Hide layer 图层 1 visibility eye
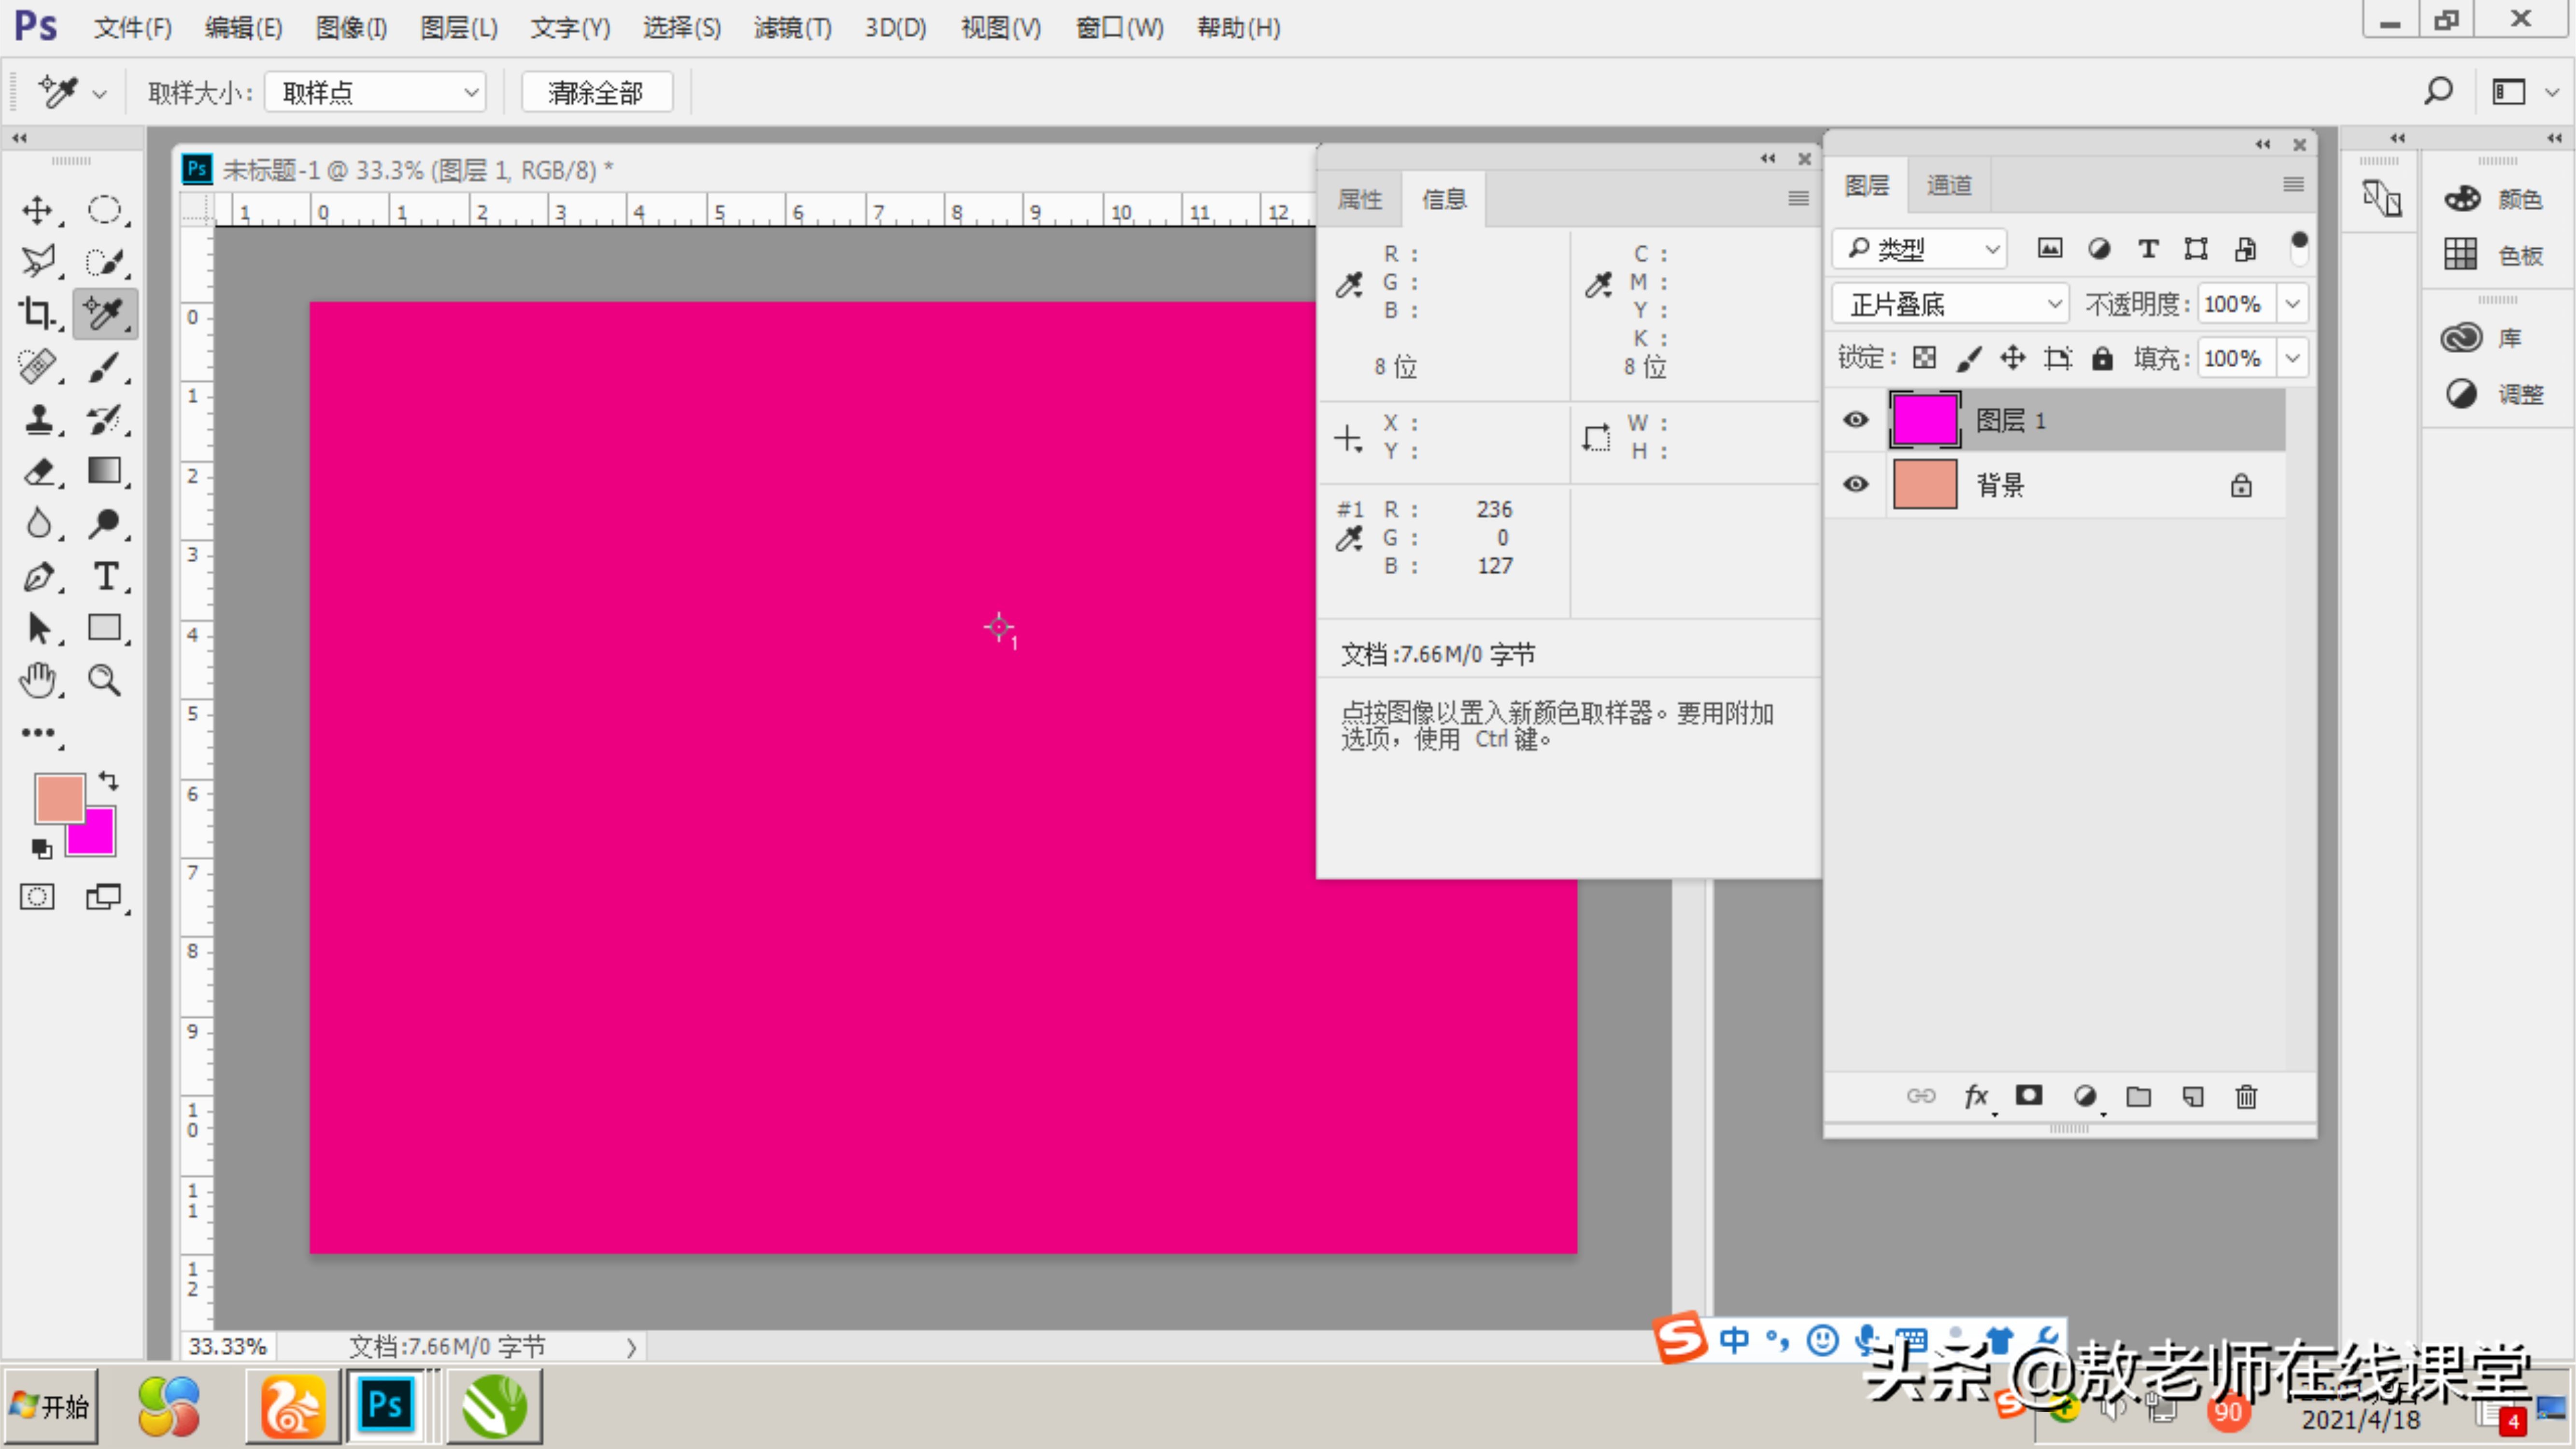 [1856, 420]
